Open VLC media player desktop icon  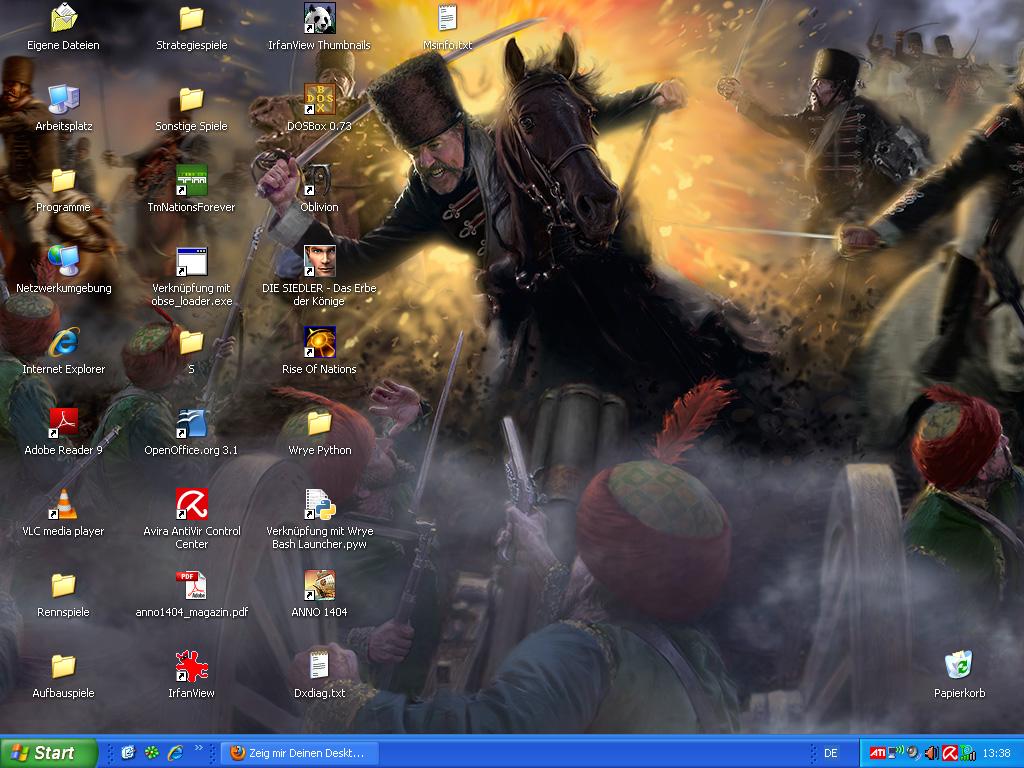coord(64,504)
